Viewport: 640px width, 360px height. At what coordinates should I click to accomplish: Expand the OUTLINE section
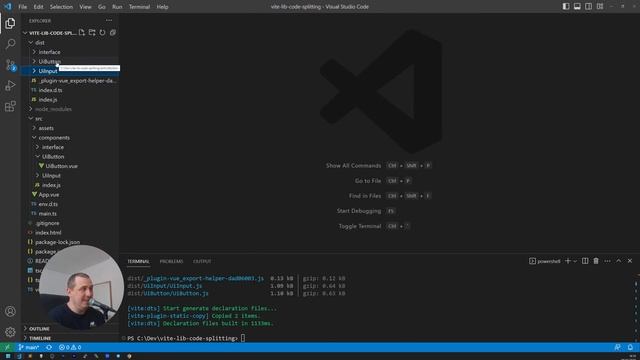pos(70,329)
